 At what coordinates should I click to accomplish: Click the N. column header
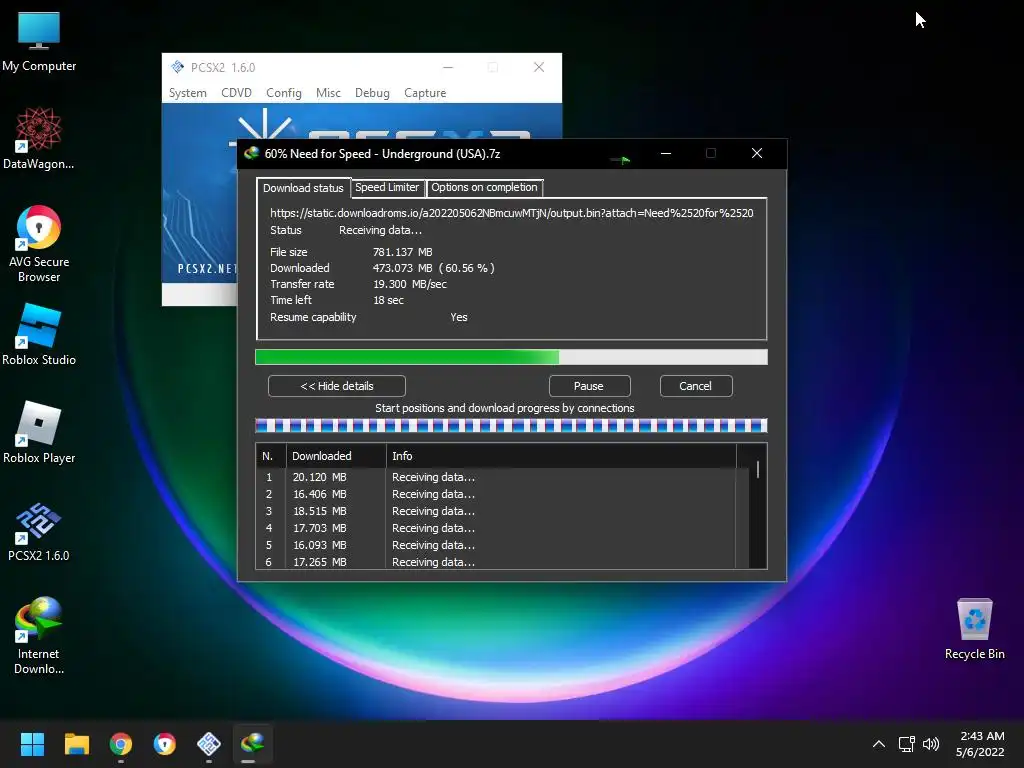pos(270,456)
